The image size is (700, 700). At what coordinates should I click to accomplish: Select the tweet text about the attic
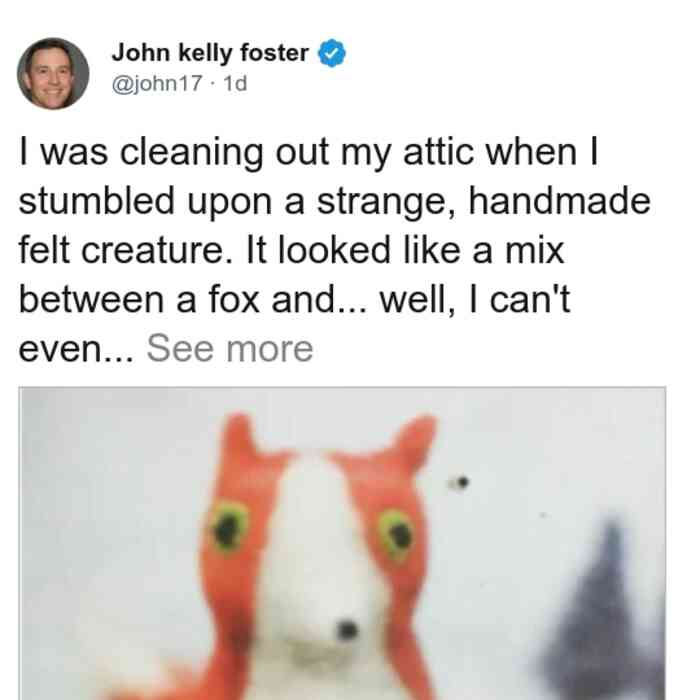coord(334,250)
